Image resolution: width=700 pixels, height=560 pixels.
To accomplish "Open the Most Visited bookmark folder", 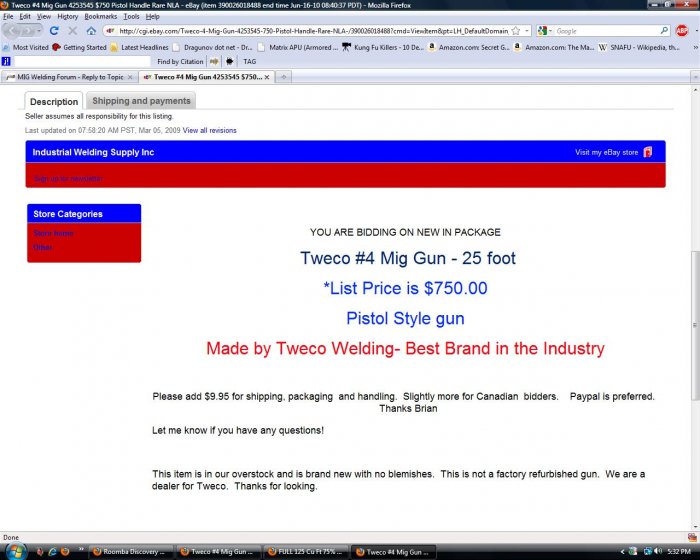I will 25,47.
